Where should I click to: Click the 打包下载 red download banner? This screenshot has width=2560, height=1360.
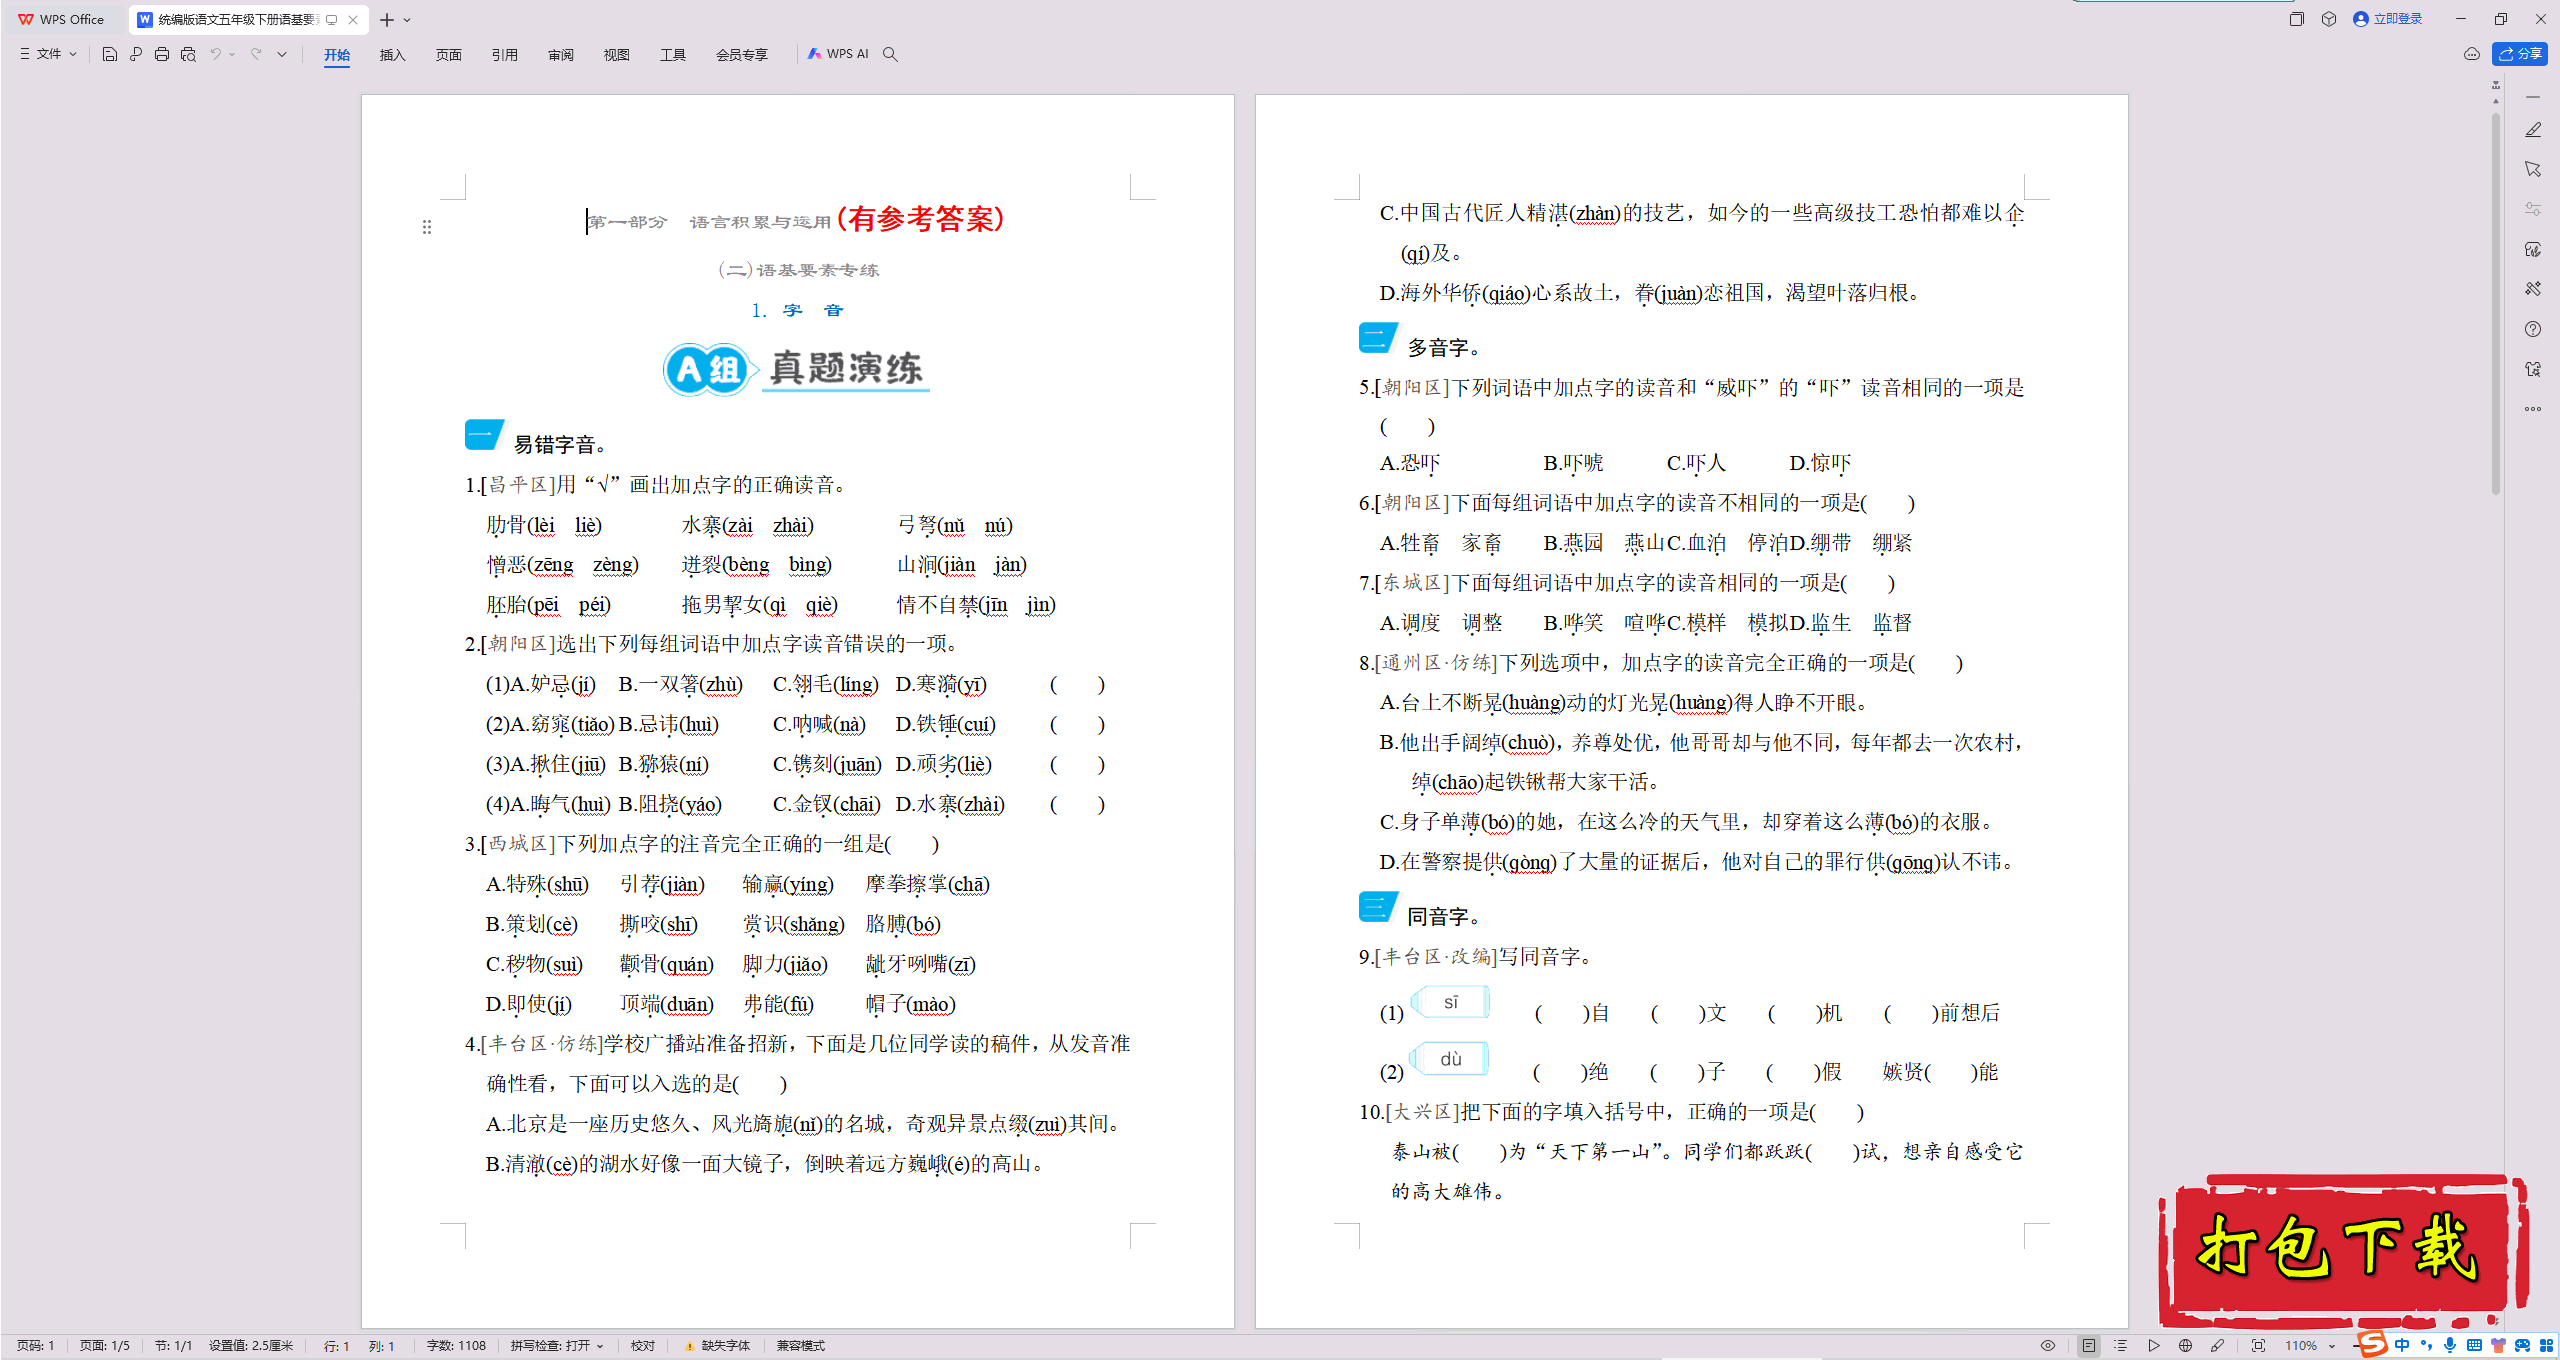pos(2343,1250)
